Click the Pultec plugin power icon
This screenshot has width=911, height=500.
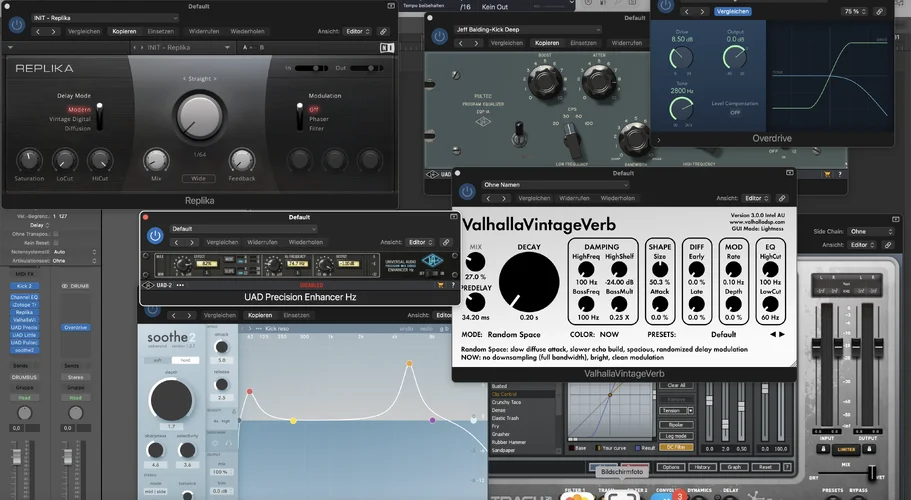[x=440, y=36]
